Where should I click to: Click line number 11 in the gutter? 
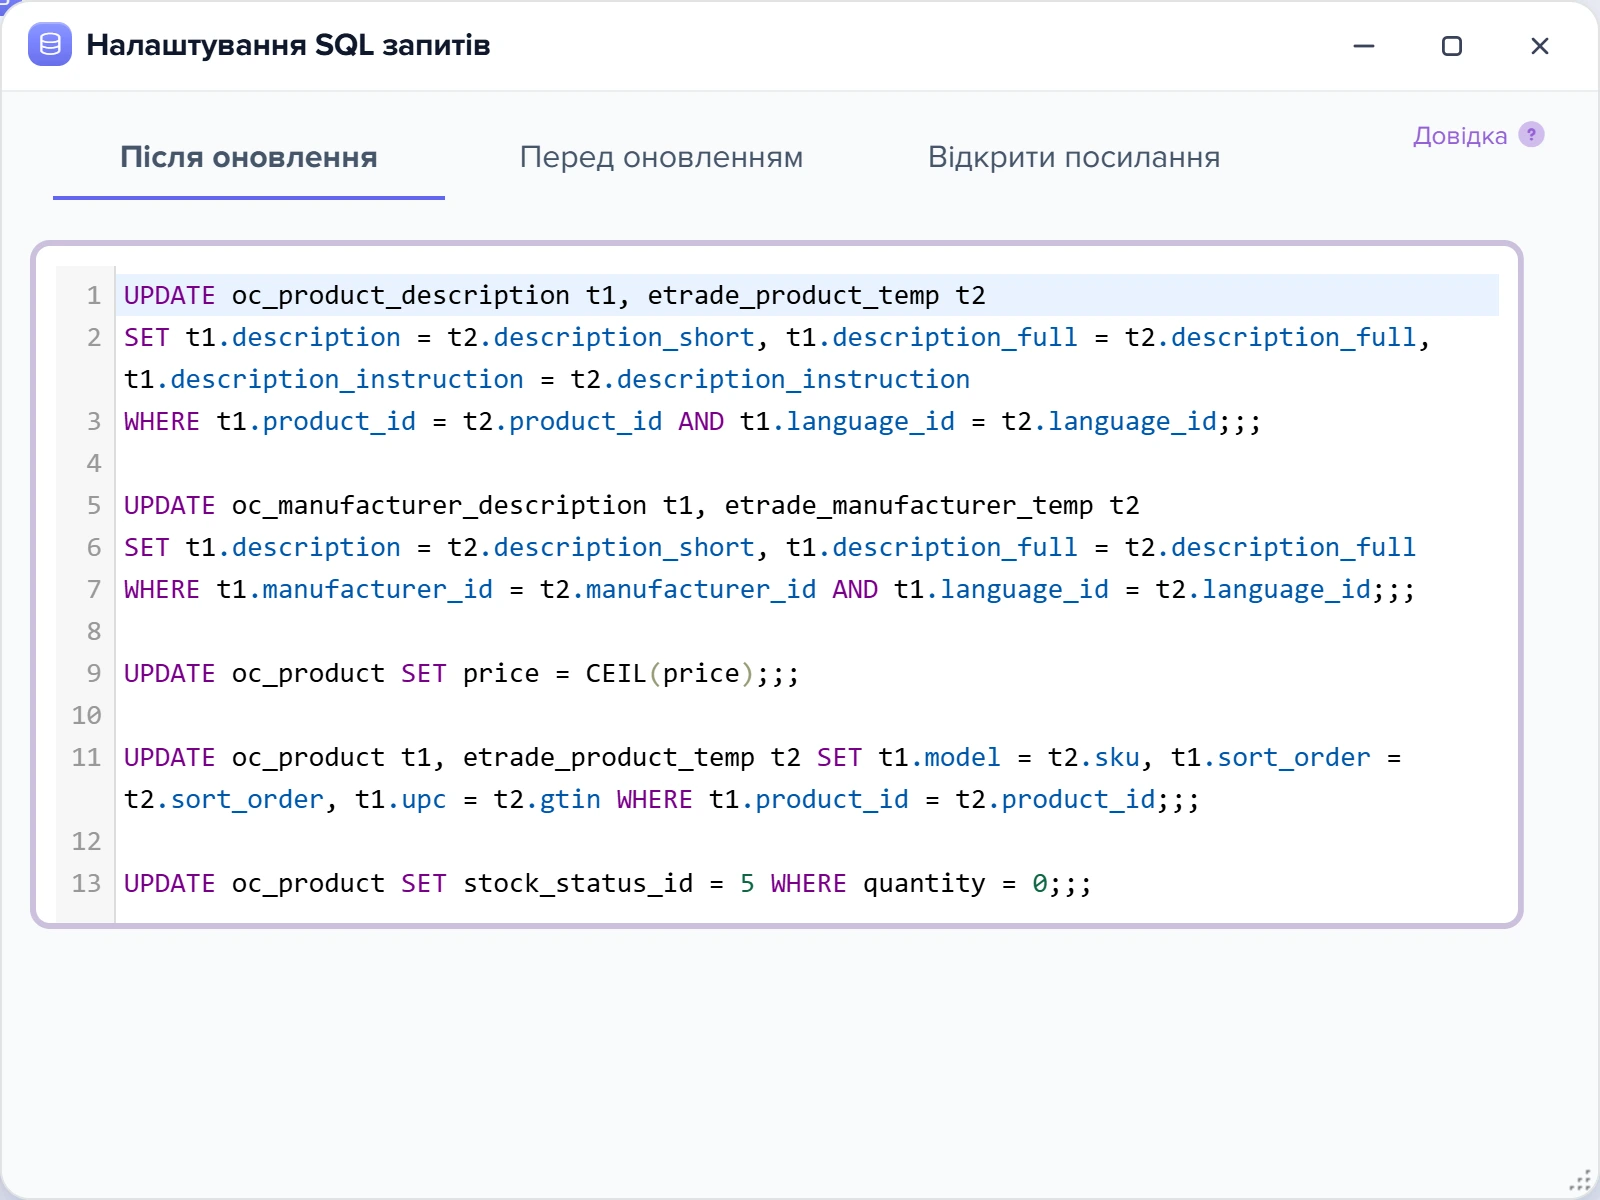click(x=86, y=757)
